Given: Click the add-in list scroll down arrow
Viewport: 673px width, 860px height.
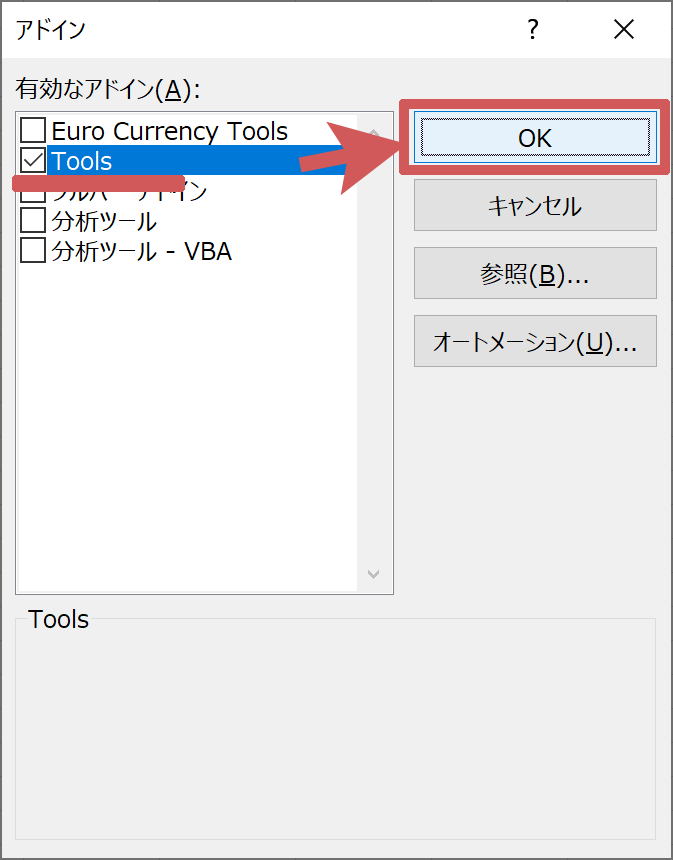Looking at the screenshot, I should tap(374, 574).
